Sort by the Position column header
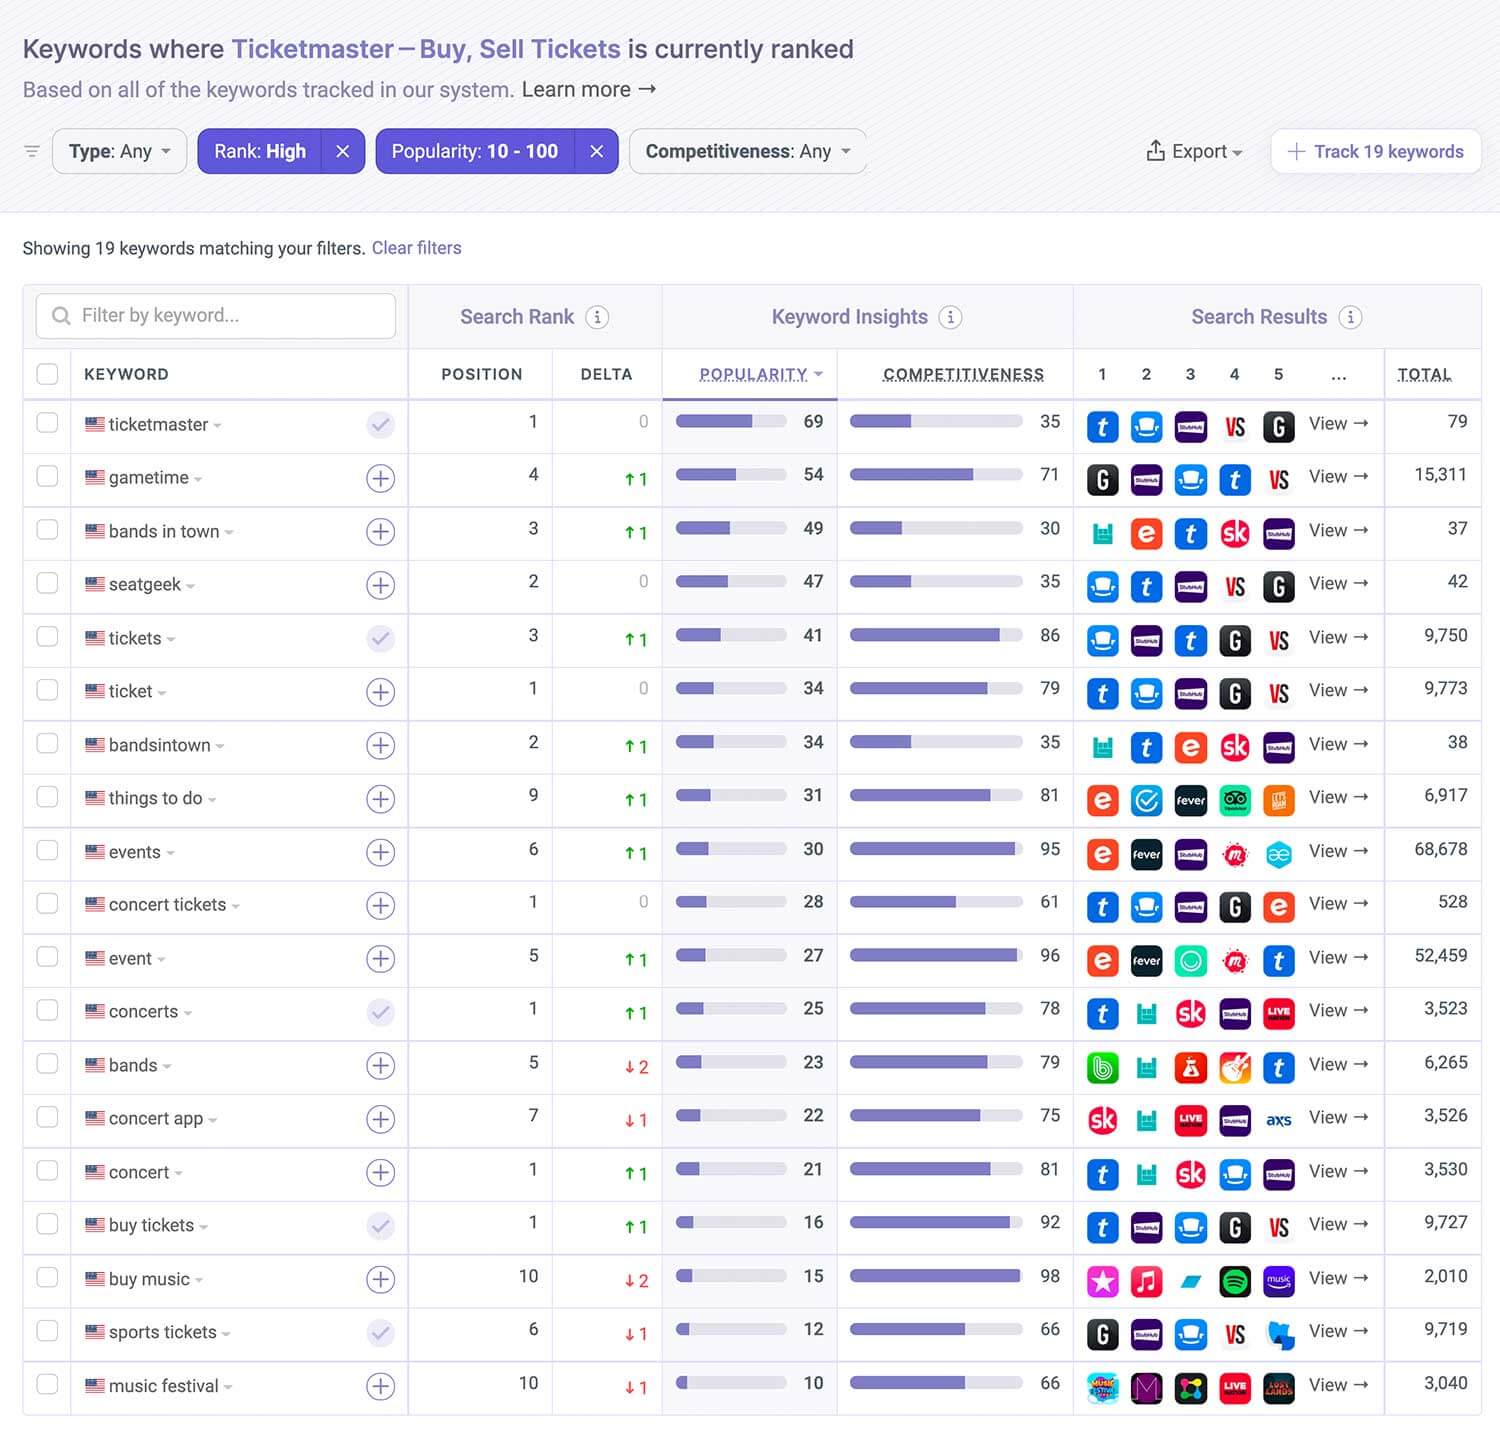 482,374
